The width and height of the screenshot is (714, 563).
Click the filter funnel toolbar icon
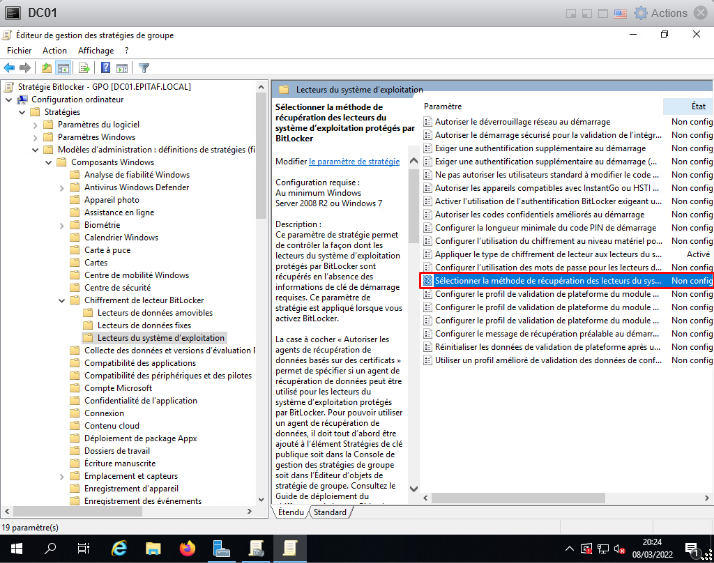tap(144, 68)
